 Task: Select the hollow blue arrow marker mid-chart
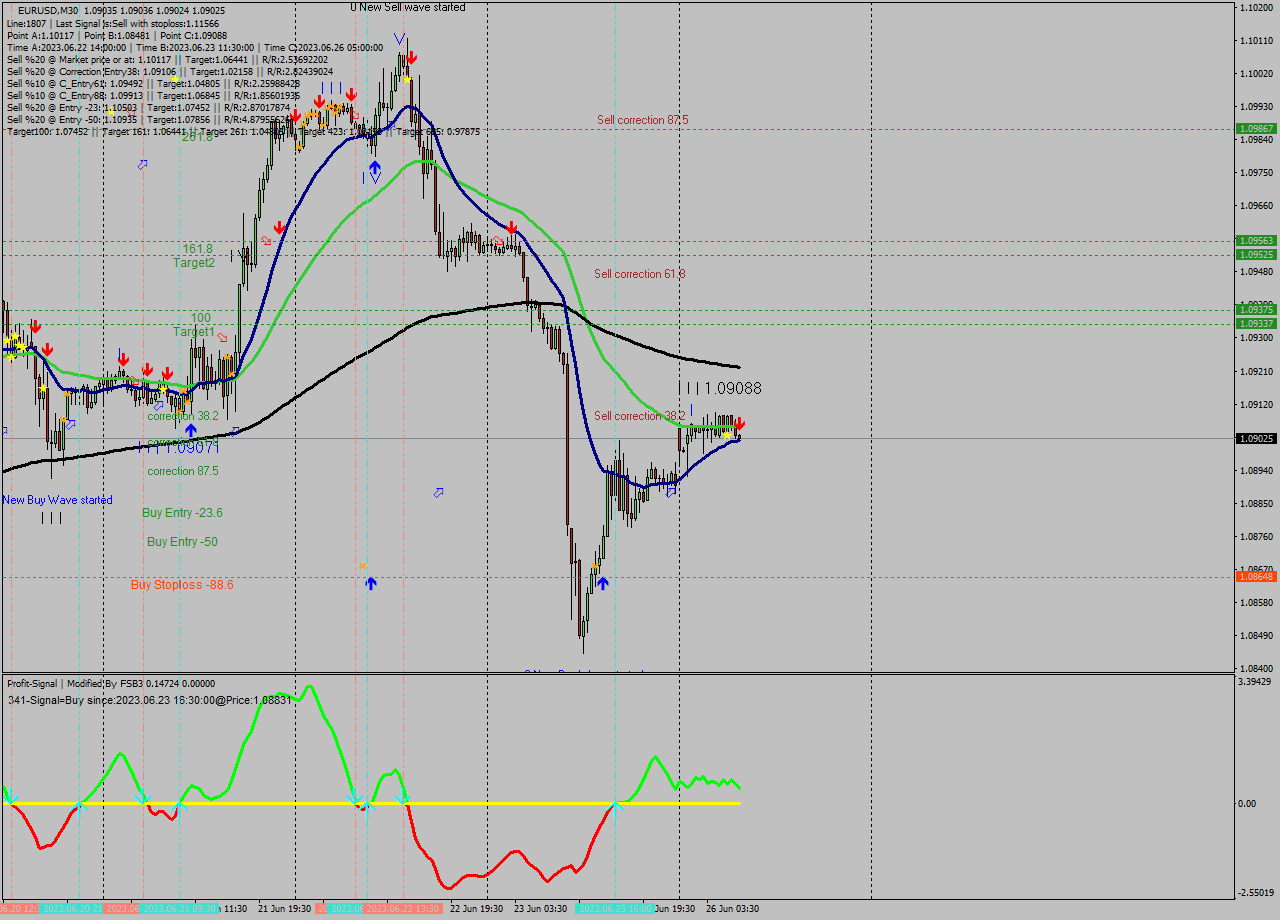click(x=438, y=492)
